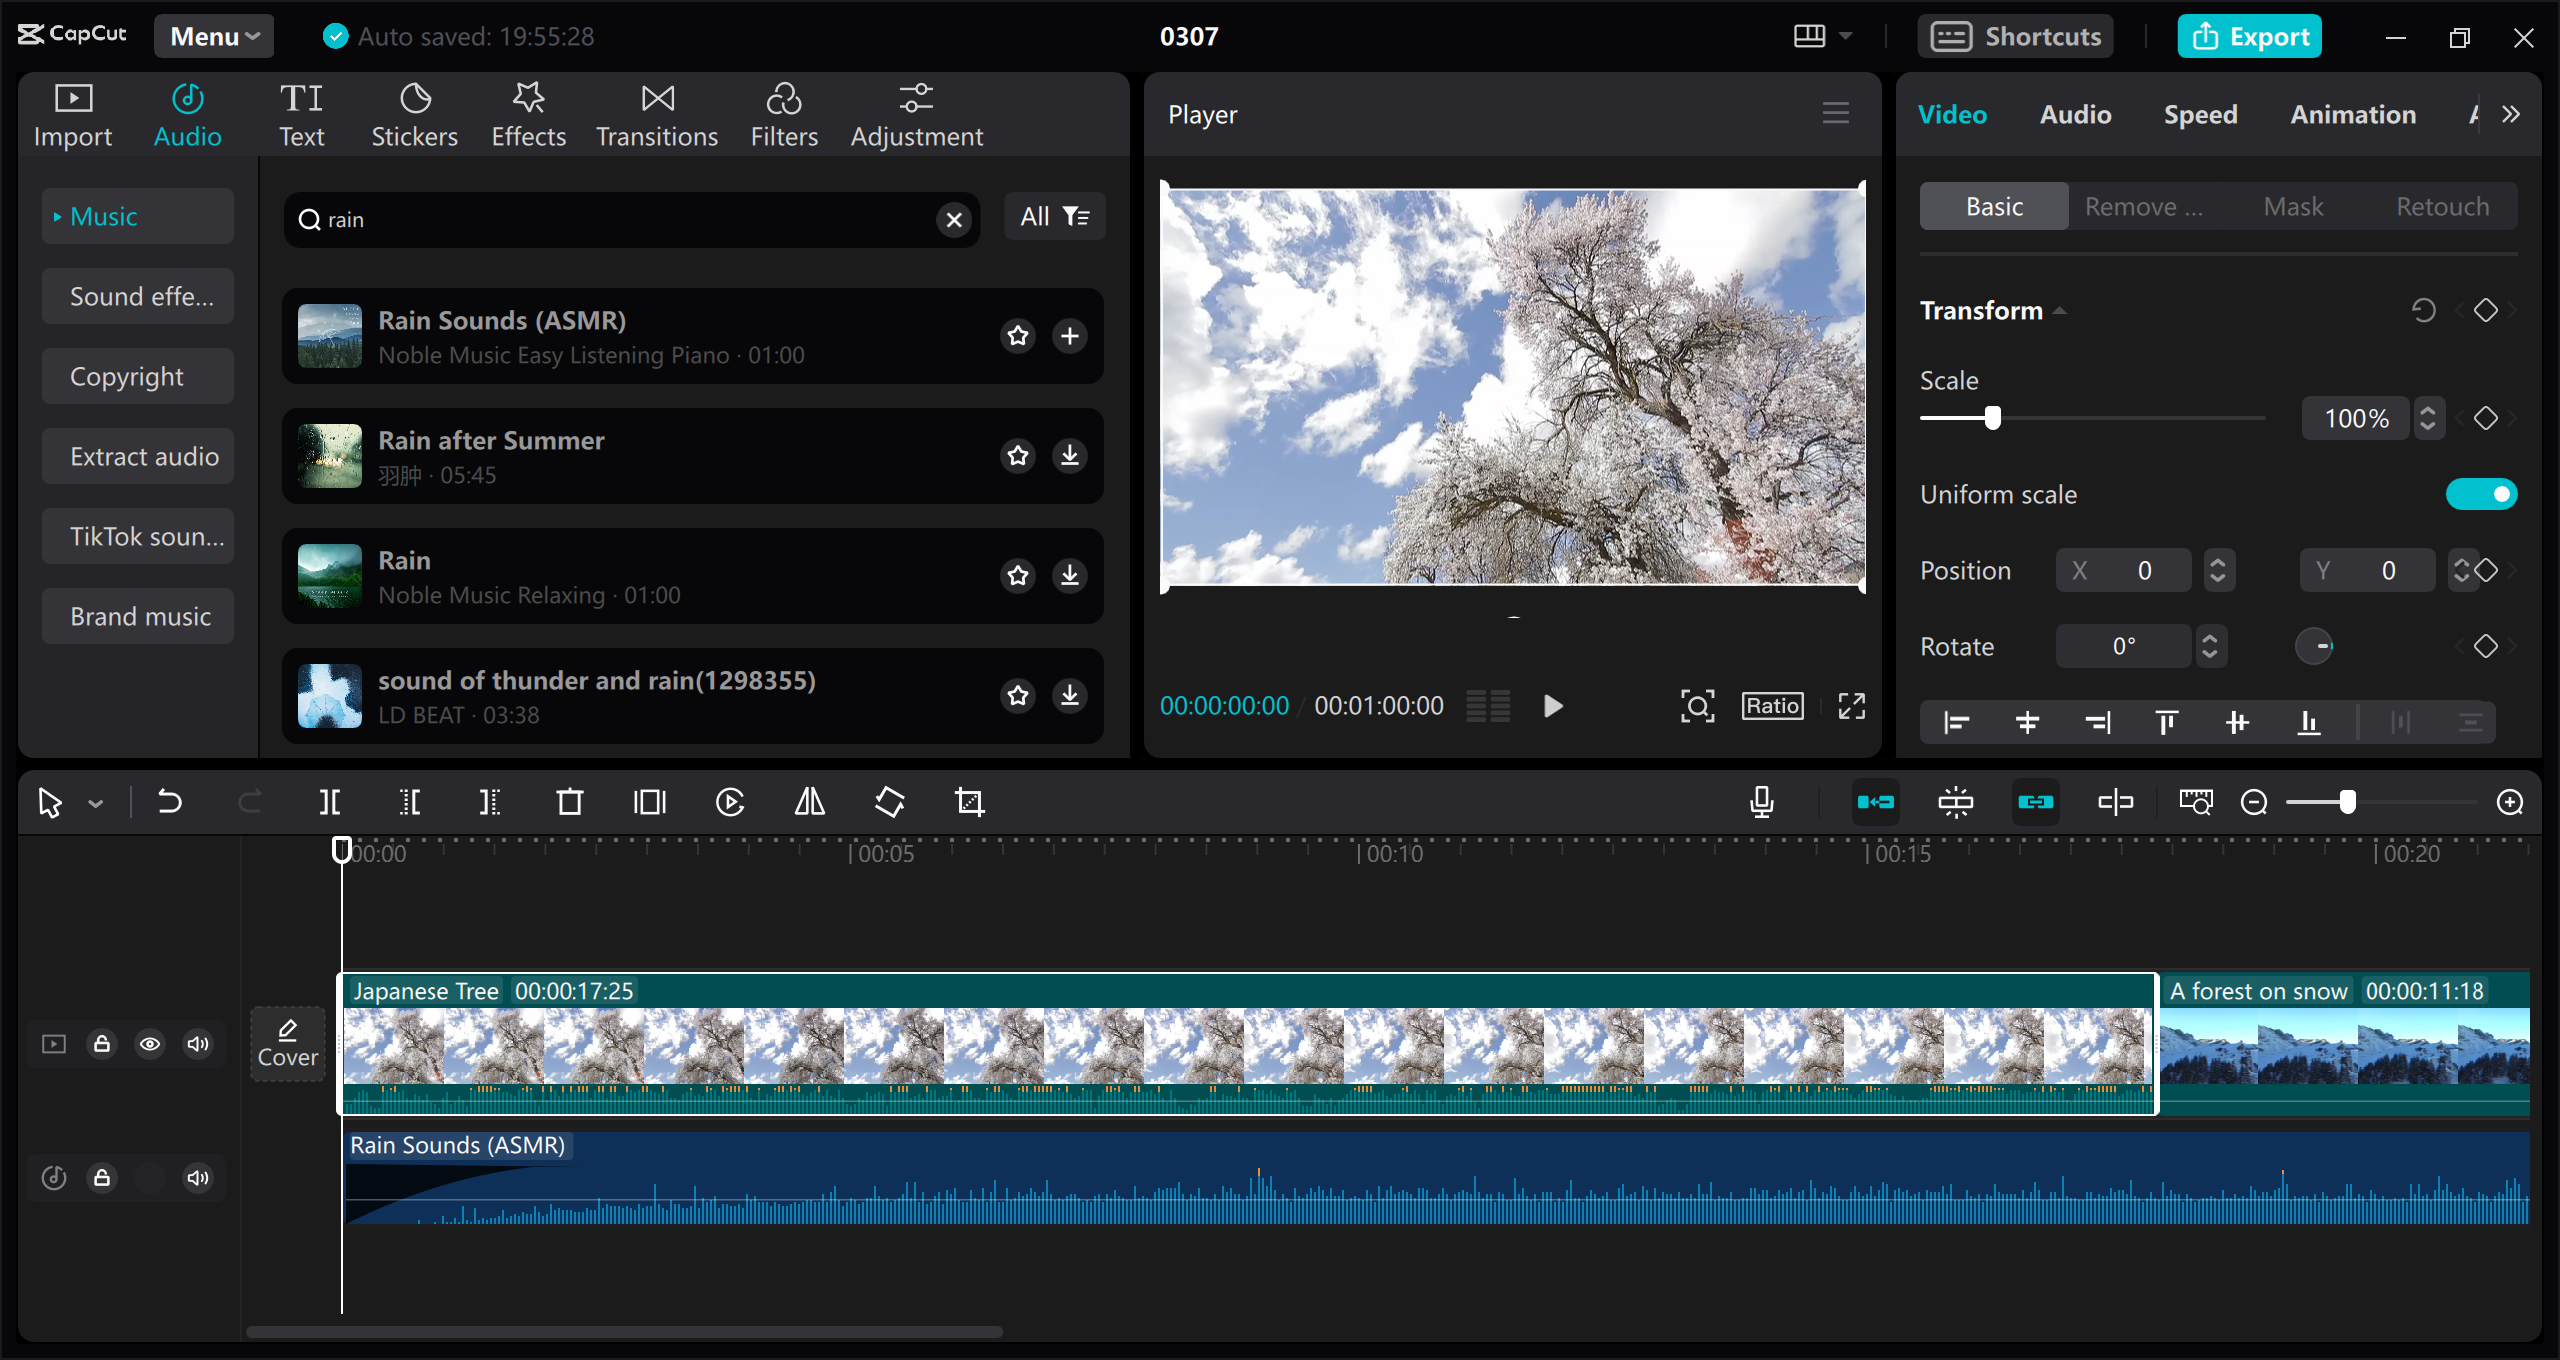Click the Delete clip icon in timeline toolbar
The image size is (2560, 1360).
(569, 801)
